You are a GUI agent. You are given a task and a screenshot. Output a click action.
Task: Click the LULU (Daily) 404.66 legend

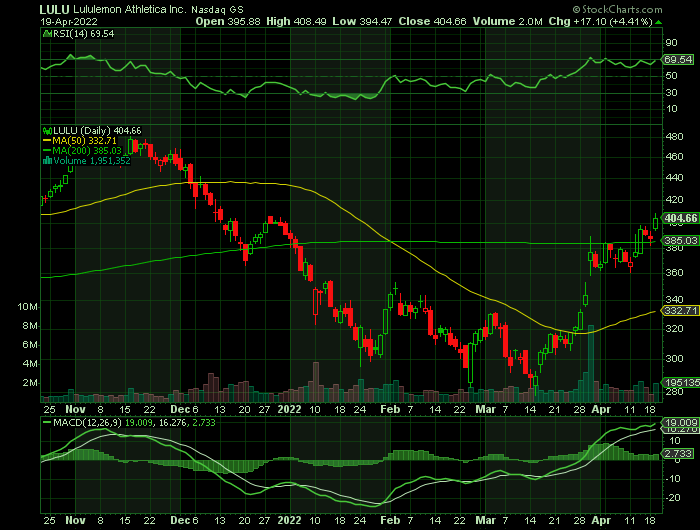pyautogui.click(x=97, y=131)
